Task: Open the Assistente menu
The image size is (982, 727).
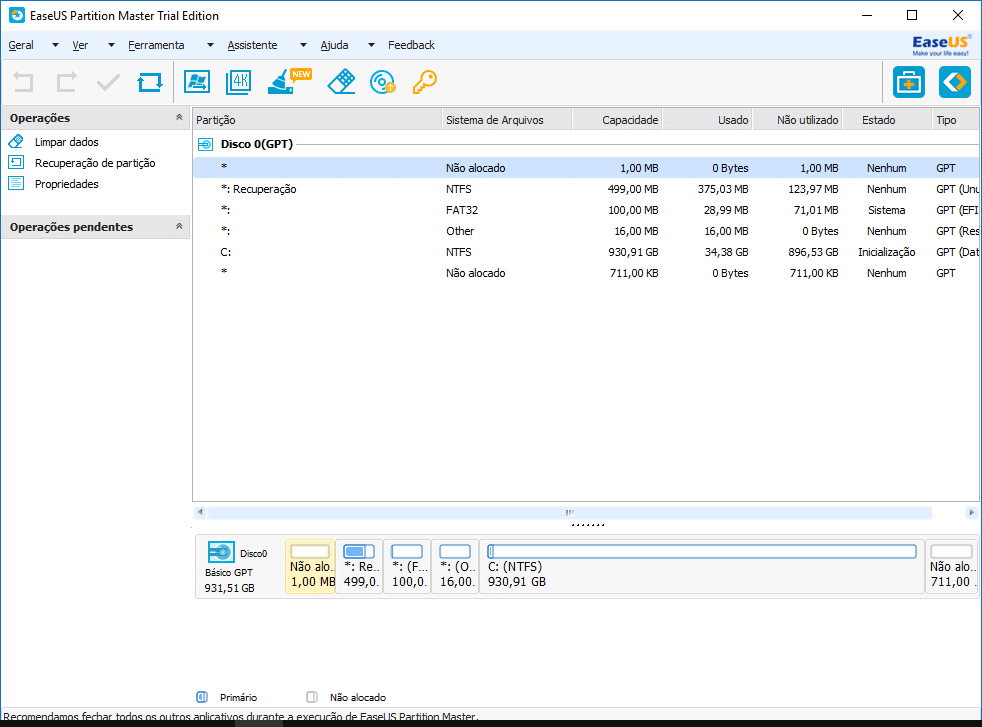Action: (x=252, y=45)
